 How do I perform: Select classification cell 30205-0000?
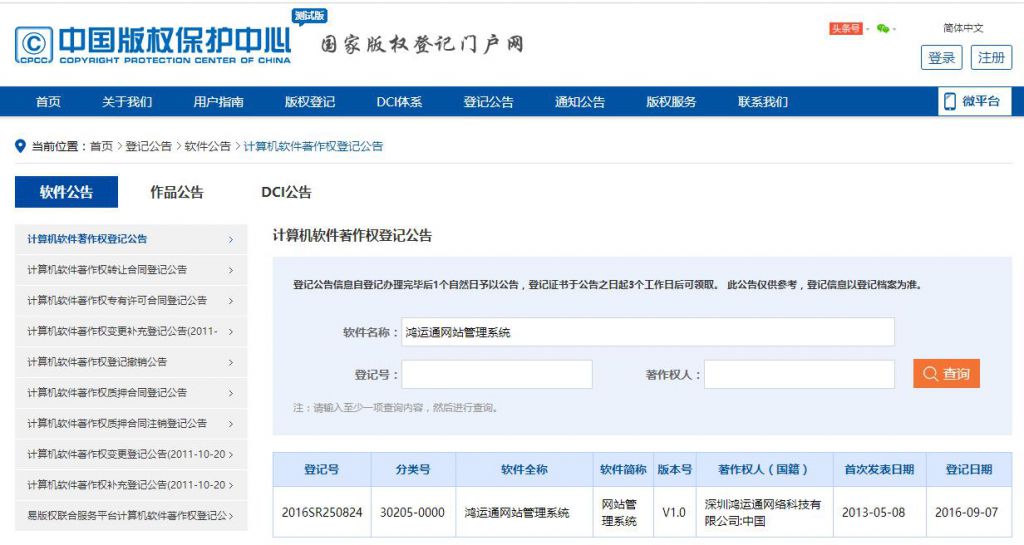coord(413,512)
